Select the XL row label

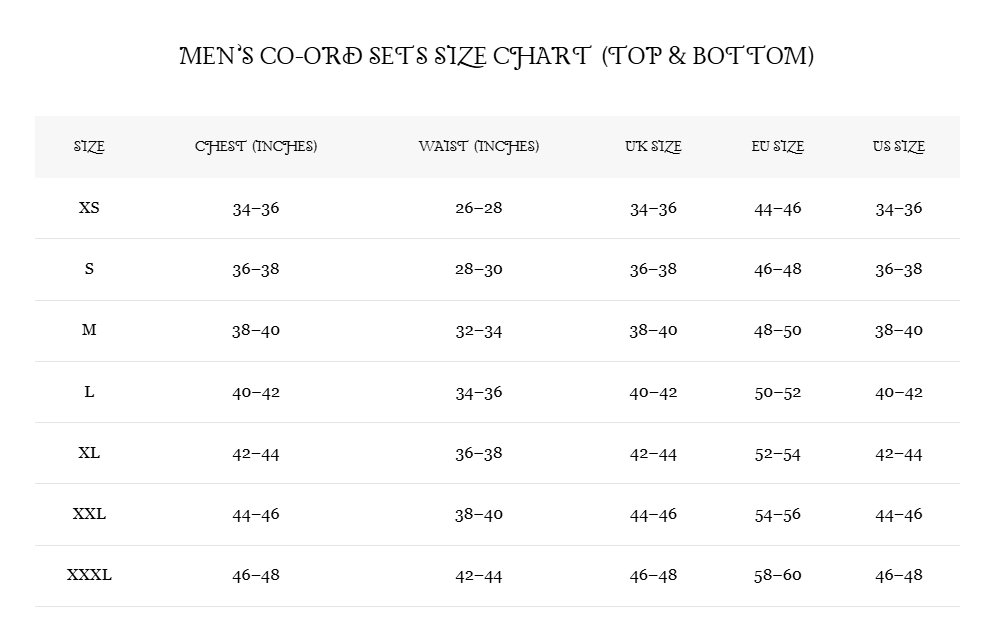[x=89, y=453]
